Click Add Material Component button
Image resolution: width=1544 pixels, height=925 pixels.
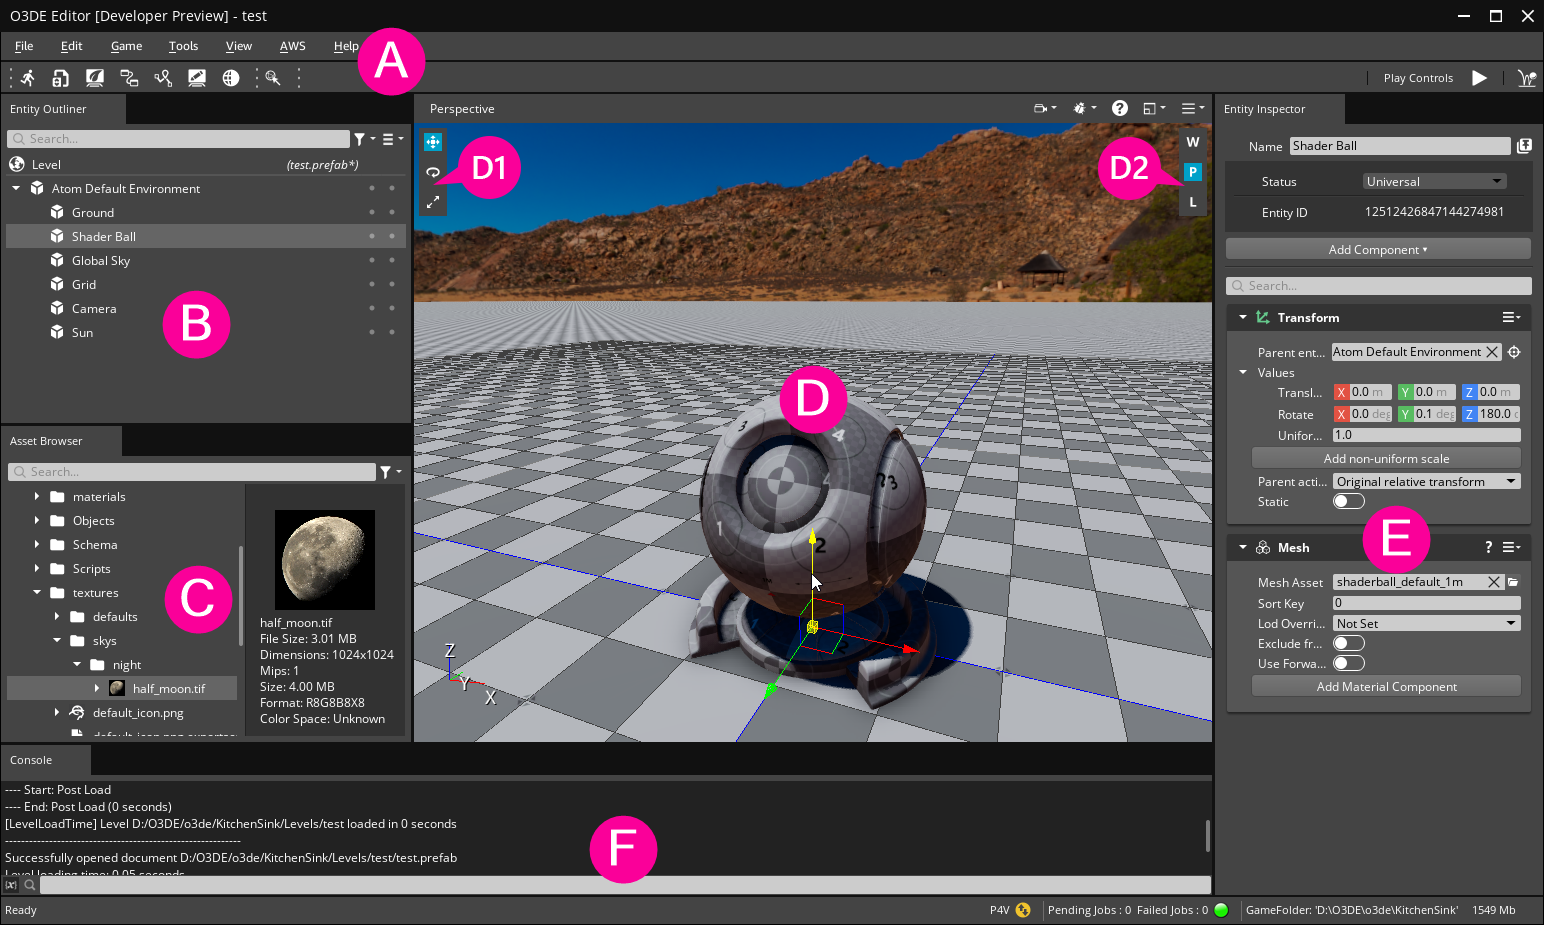[x=1386, y=686]
